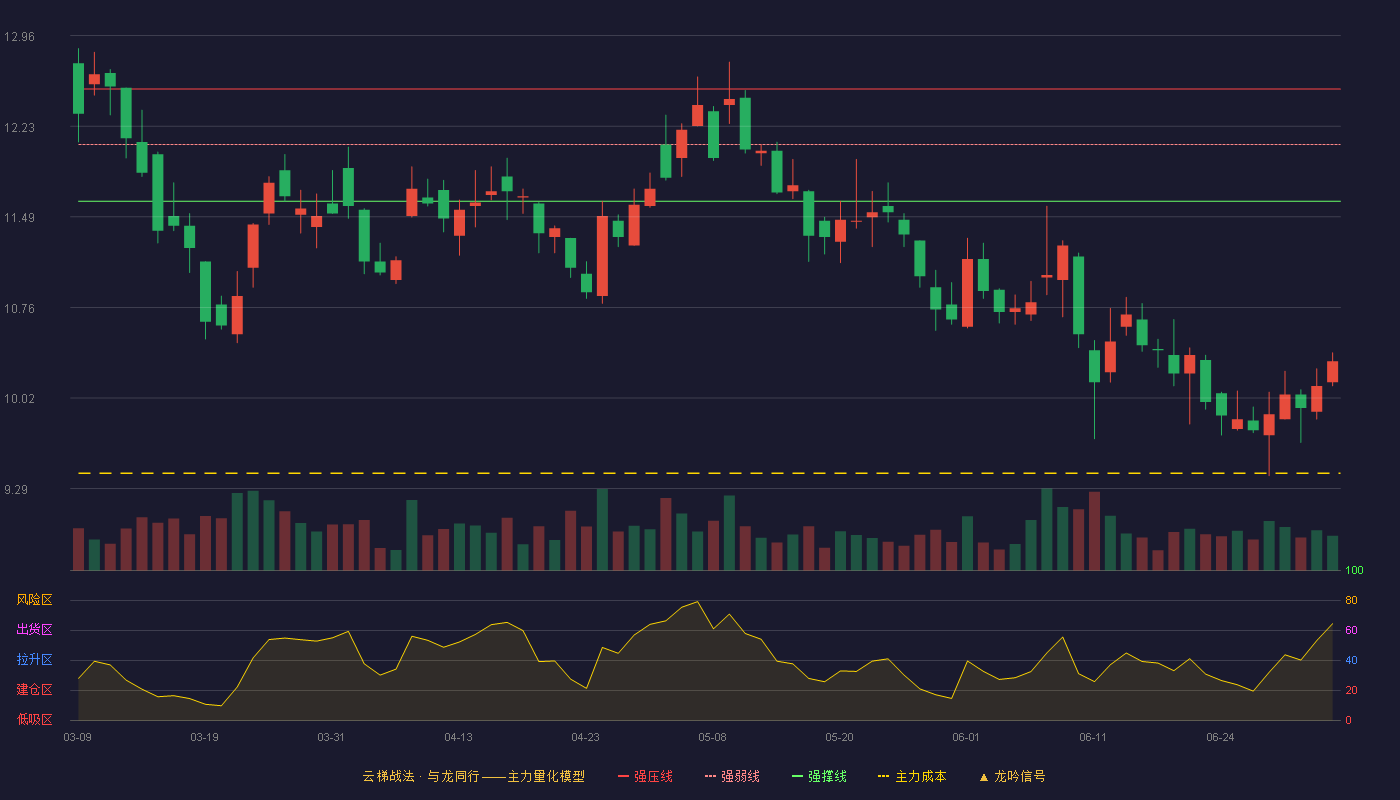Click the 04-23 date label
Image resolution: width=1400 pixels, height=800 pixels.
pyautogui.click(x=585, y=737)
